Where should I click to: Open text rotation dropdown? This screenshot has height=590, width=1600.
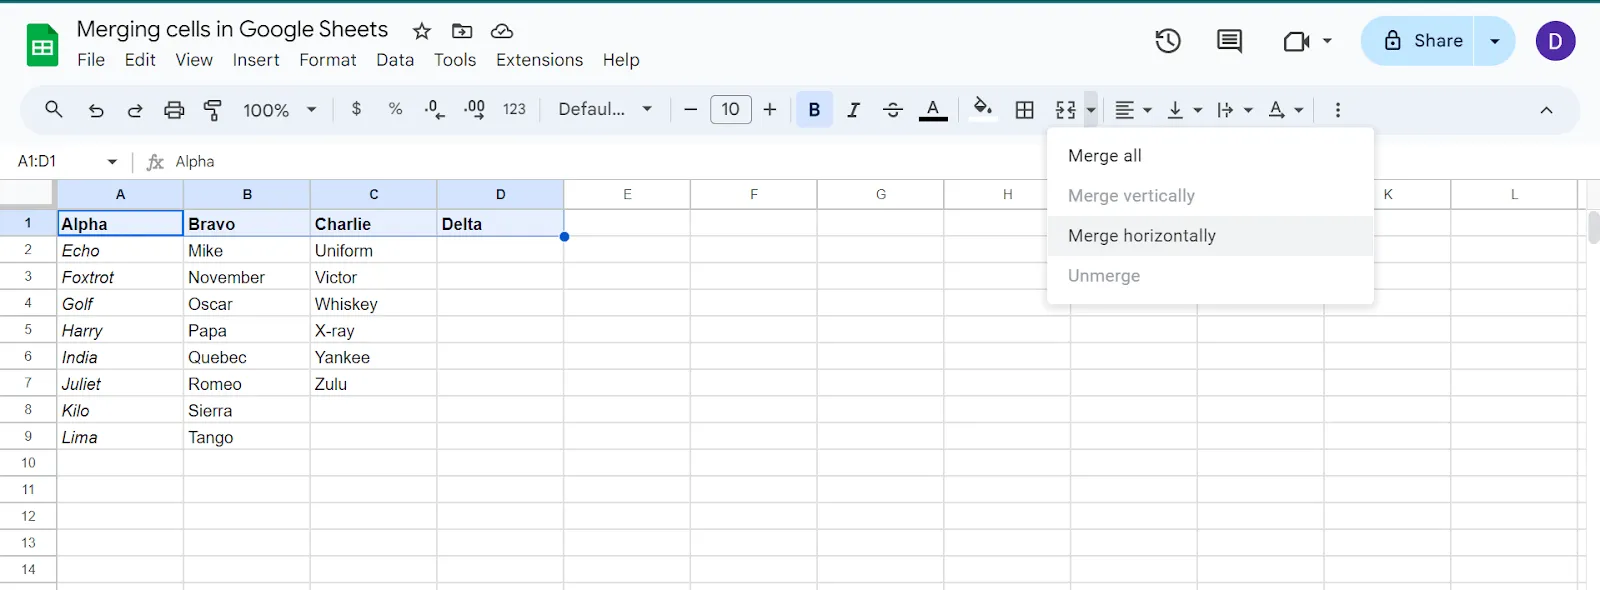click(1286, 110)
